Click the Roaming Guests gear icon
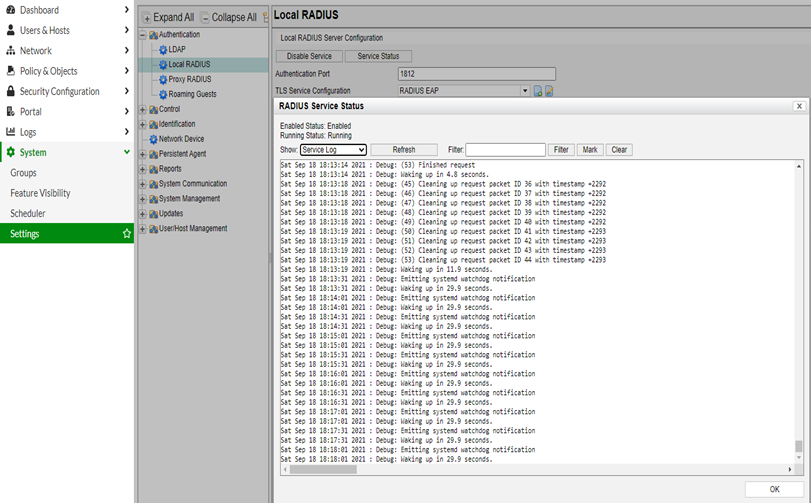The height and width of the screenshot is (503, 811). [x=163, y=95]
